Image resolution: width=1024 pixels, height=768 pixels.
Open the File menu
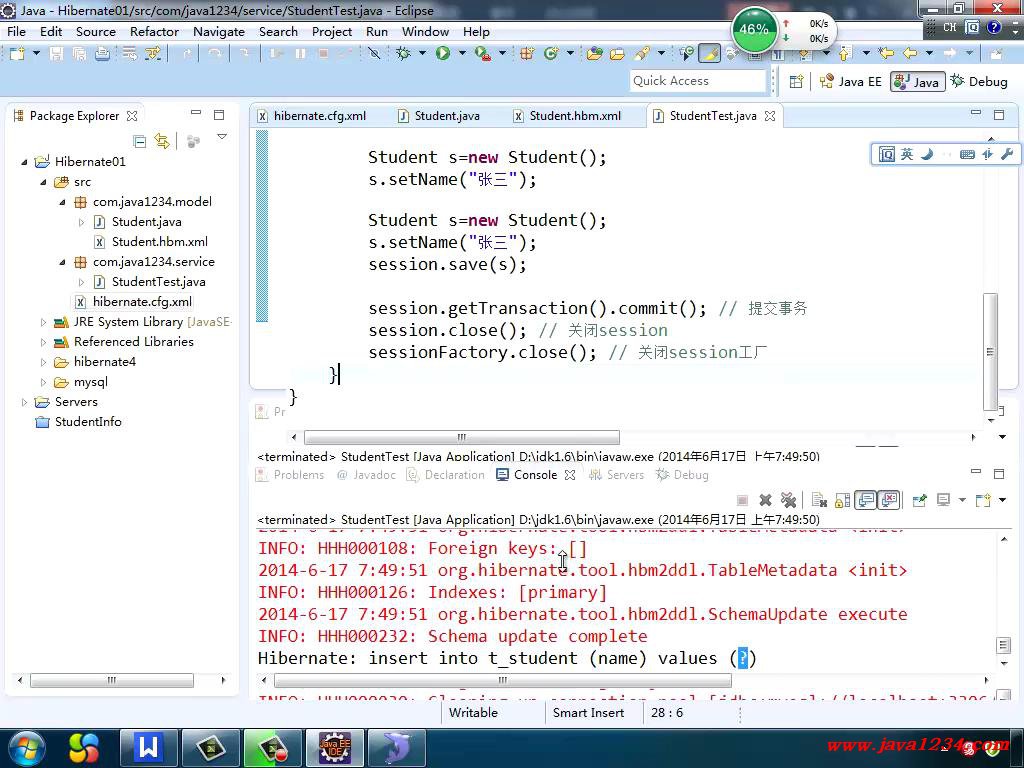tap(16, 31)
